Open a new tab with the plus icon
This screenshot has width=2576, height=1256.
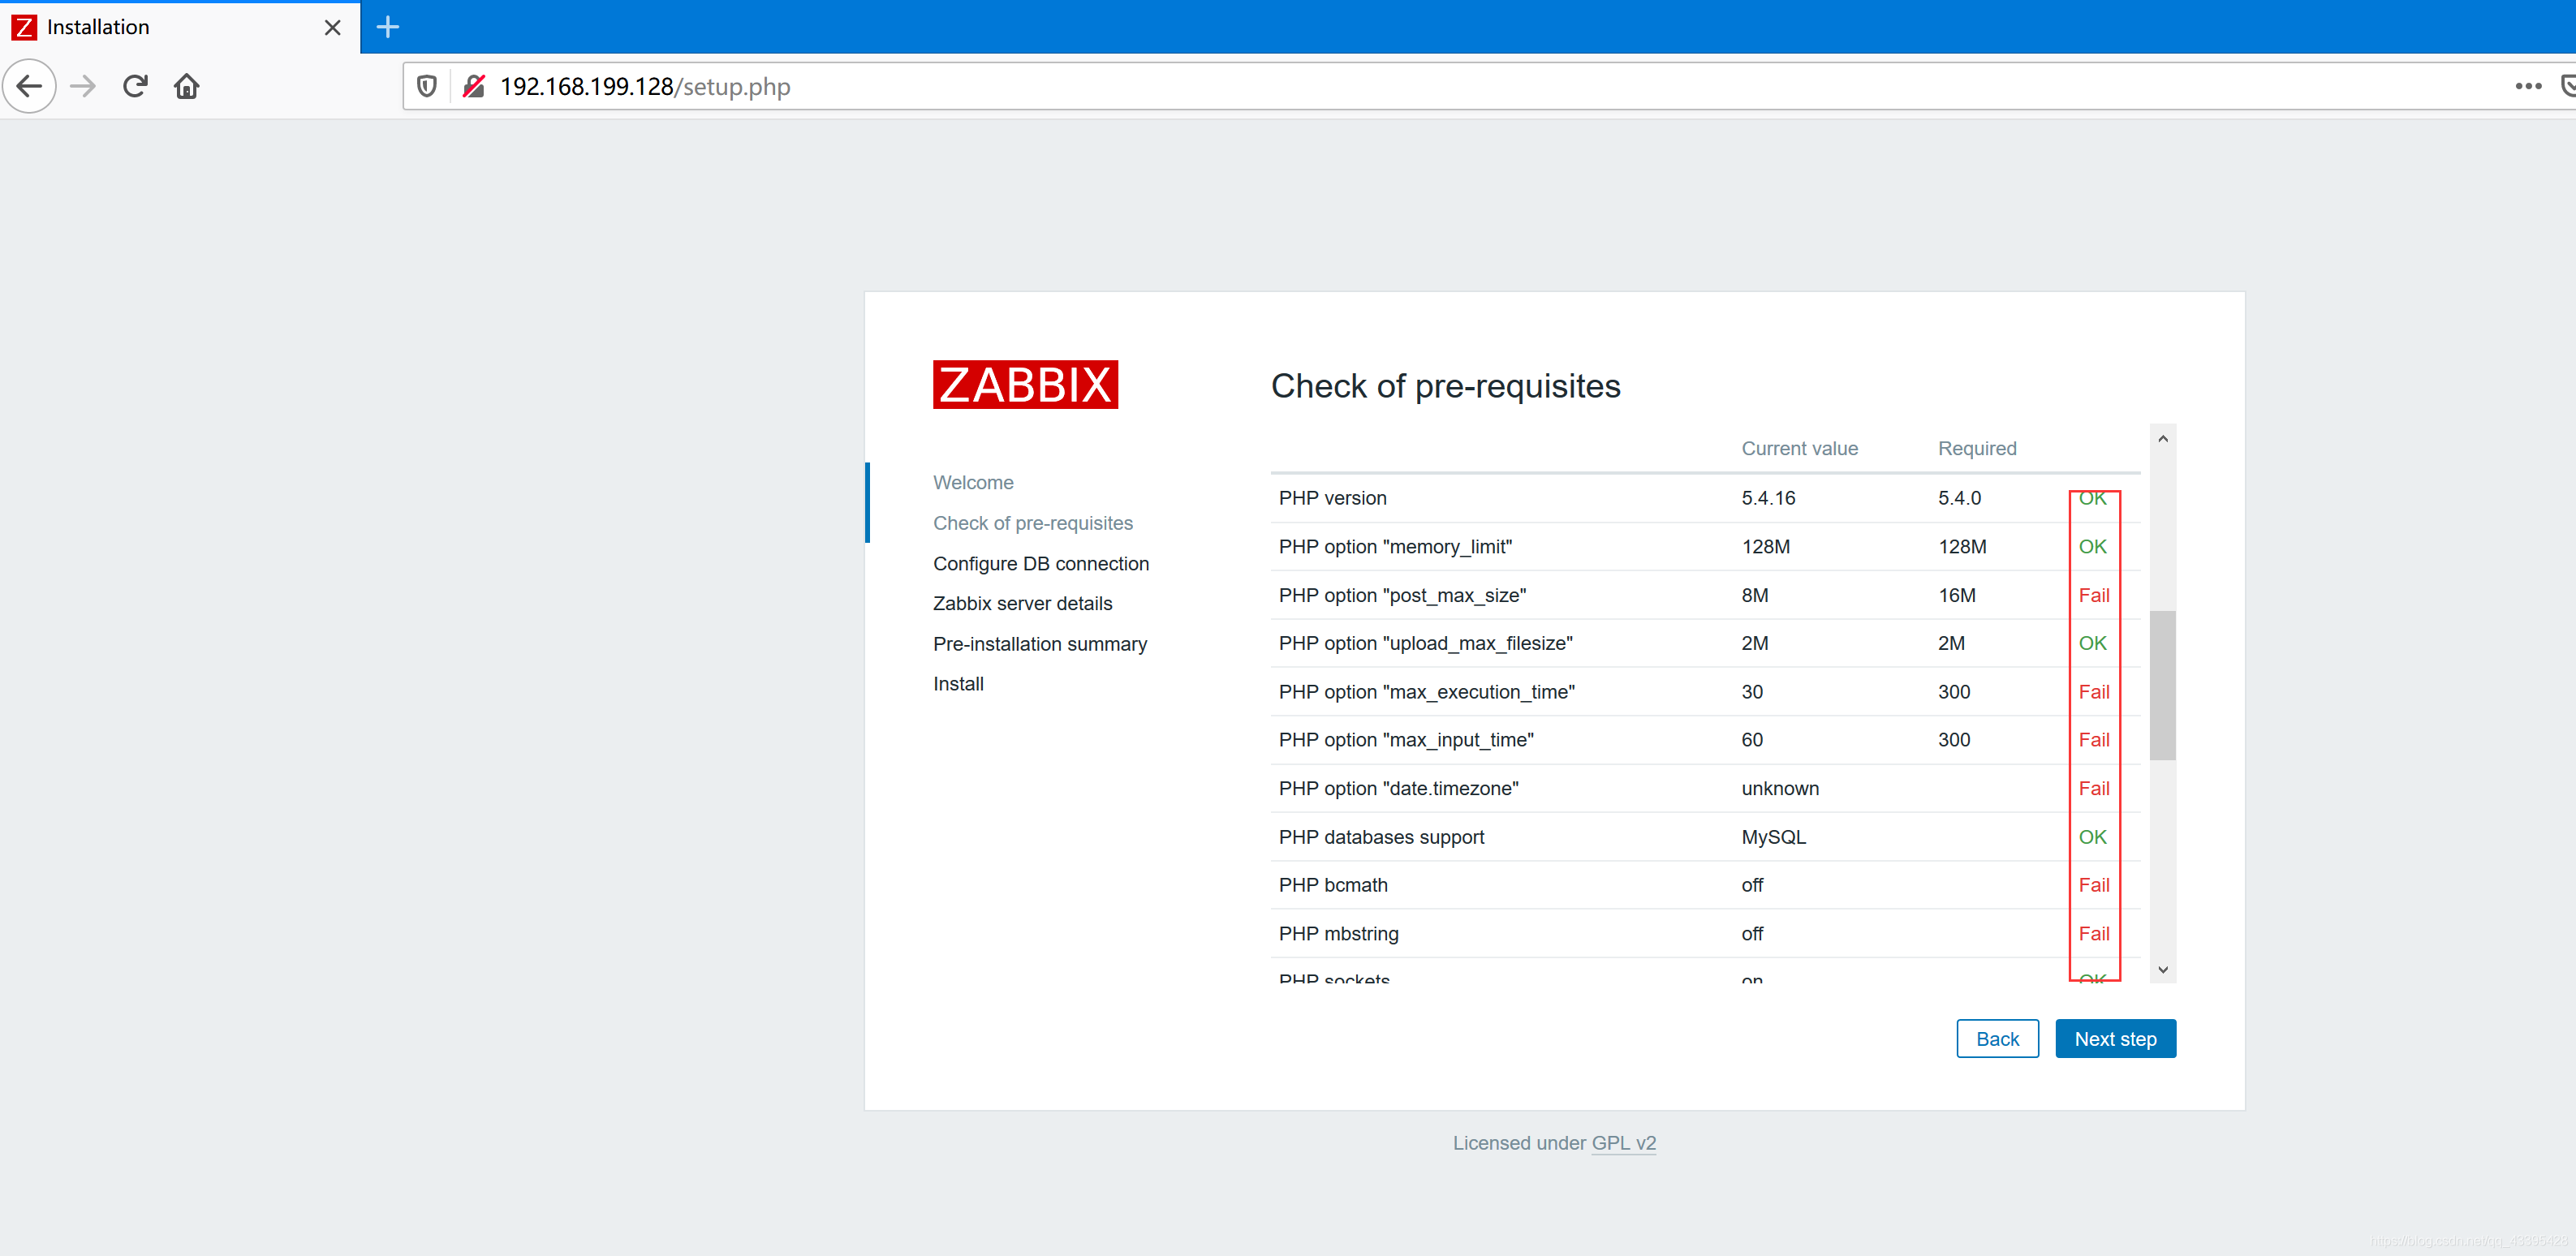(388, 28)
